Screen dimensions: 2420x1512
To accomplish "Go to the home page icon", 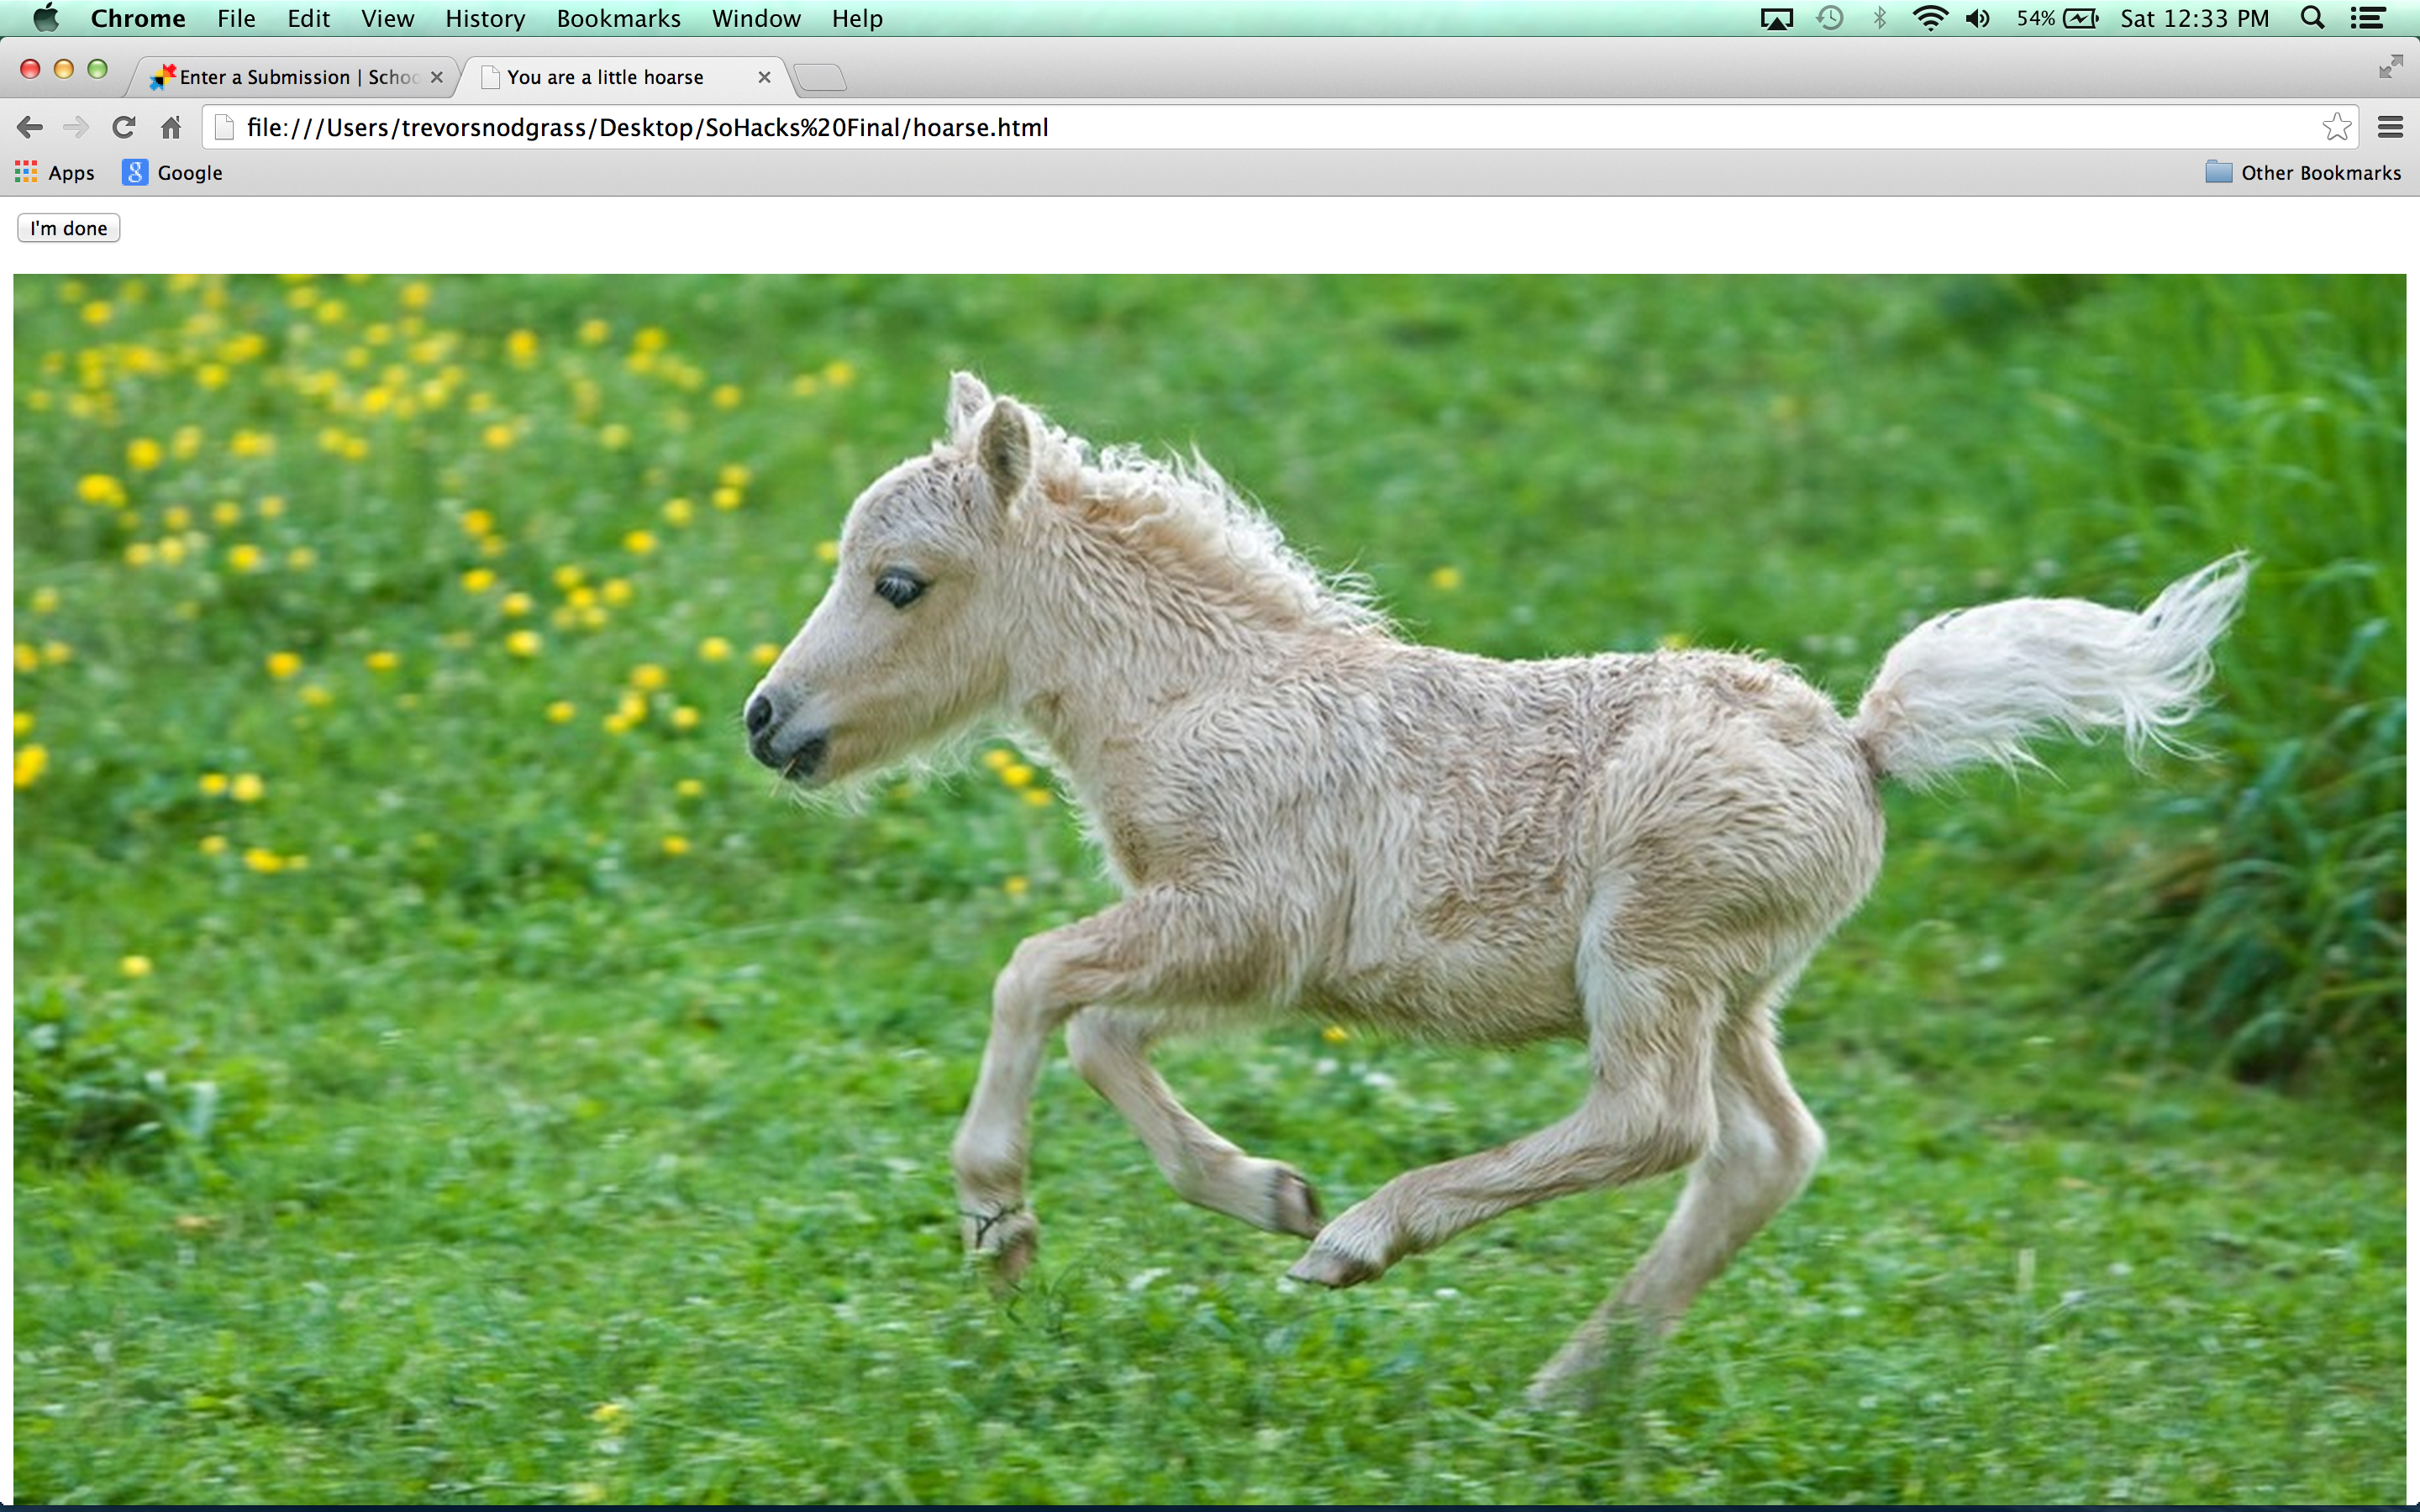I will tap(171, 127).
